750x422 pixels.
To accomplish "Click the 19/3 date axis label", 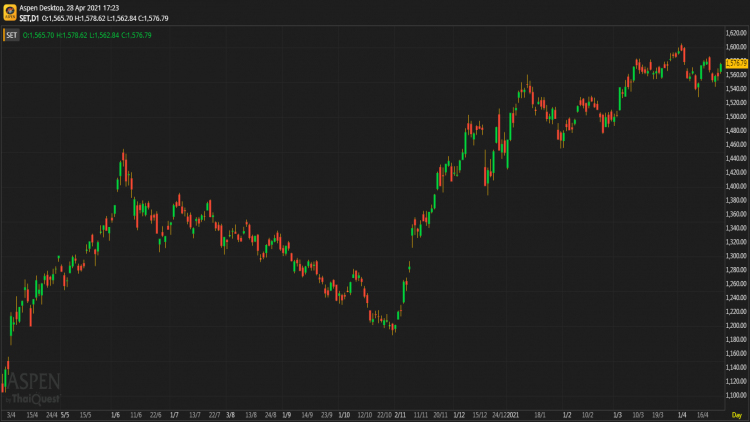I will 658,415.
